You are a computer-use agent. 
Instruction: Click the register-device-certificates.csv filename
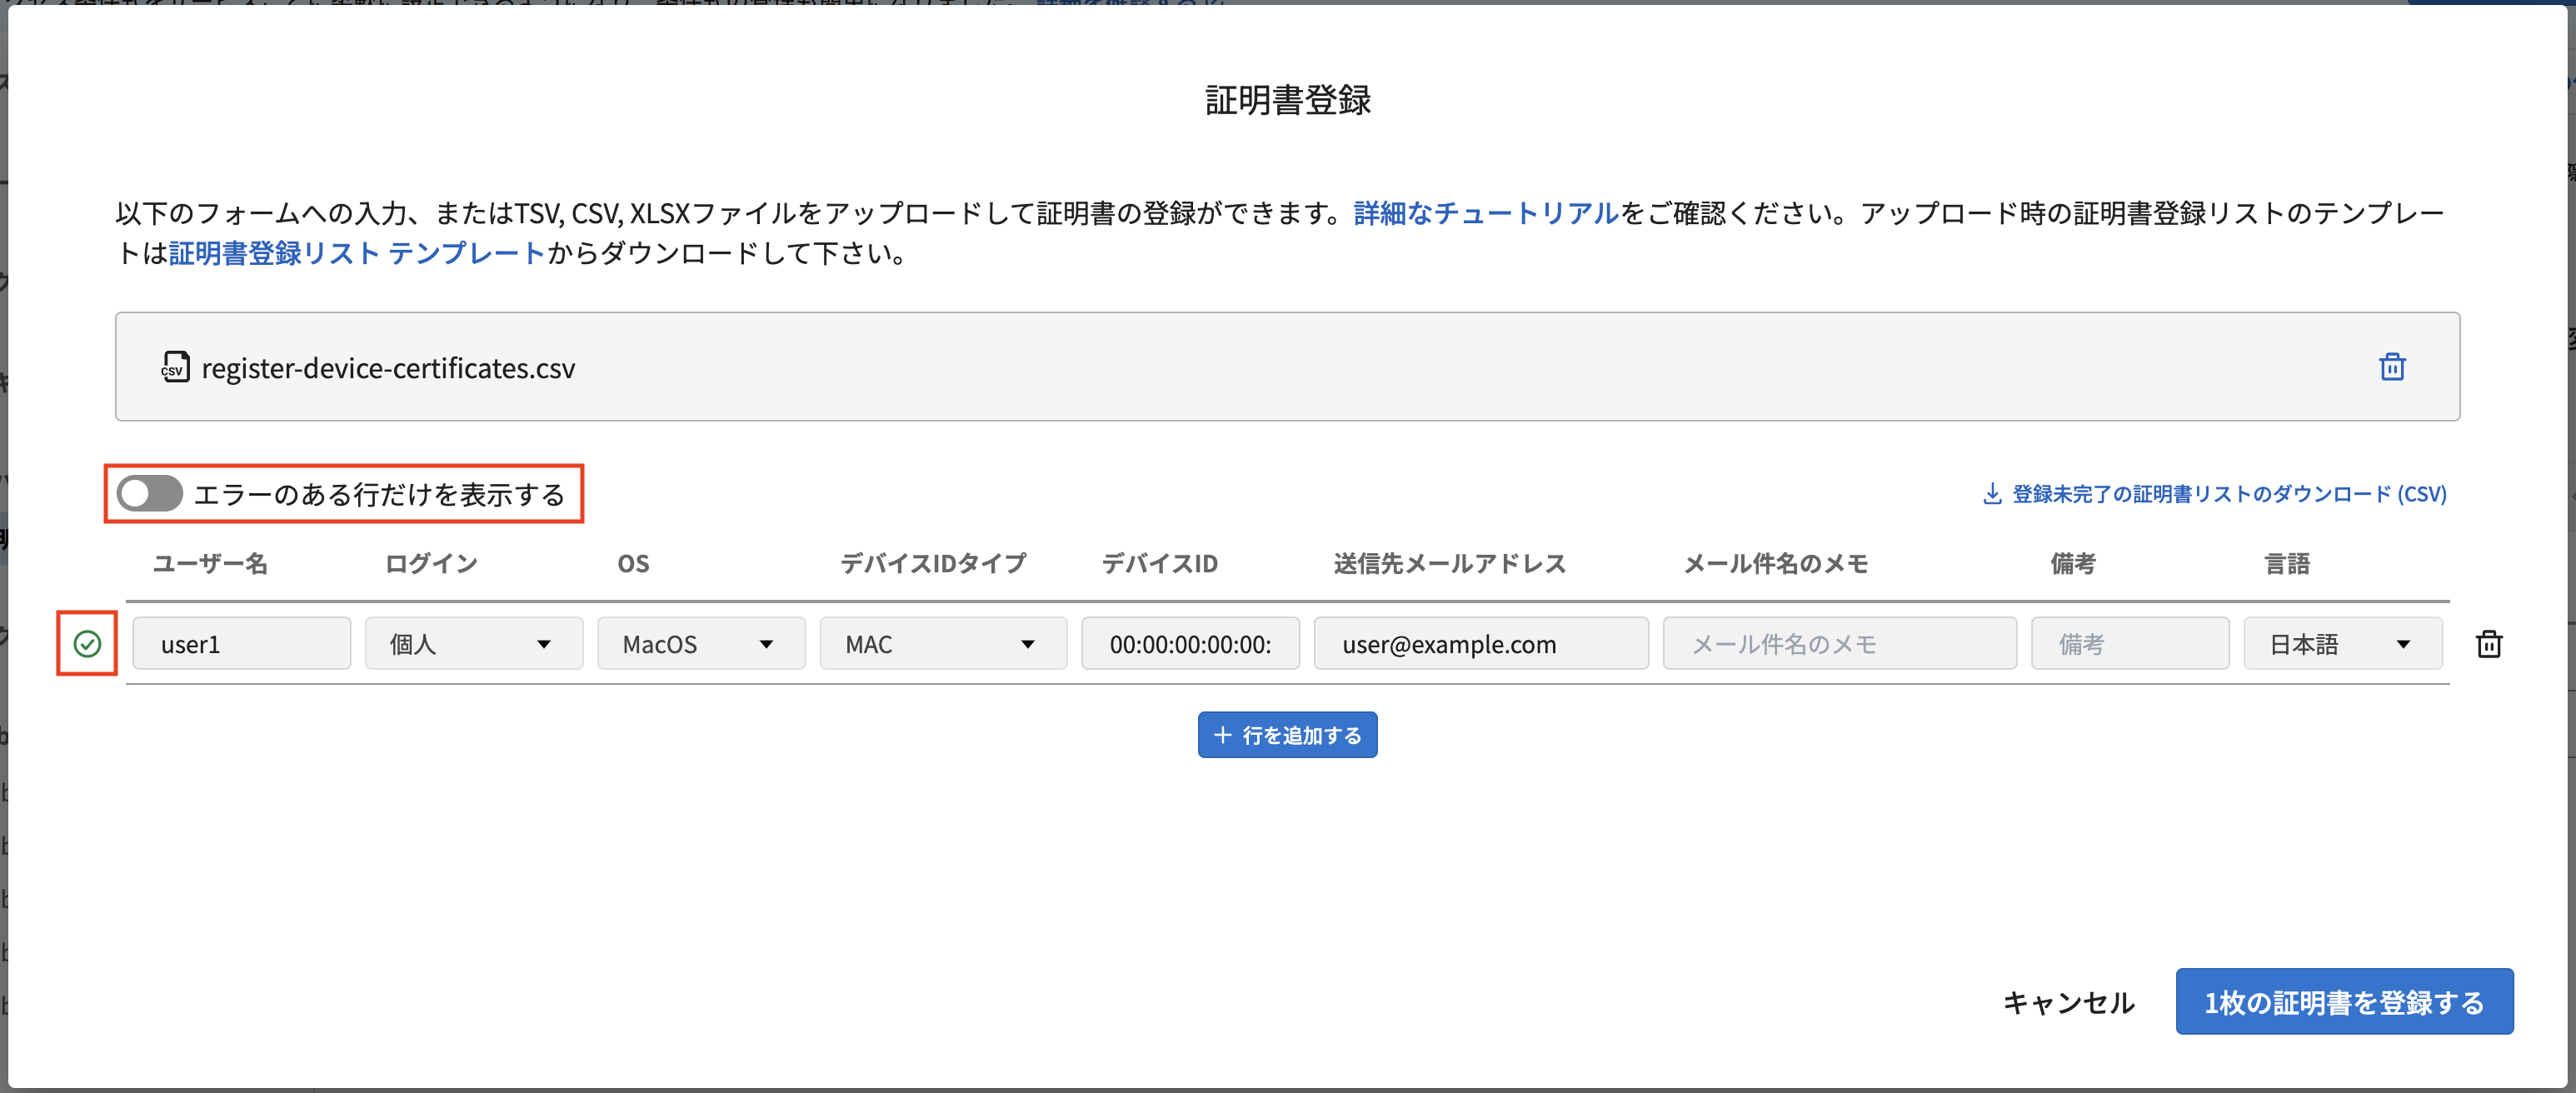point(388,368)
